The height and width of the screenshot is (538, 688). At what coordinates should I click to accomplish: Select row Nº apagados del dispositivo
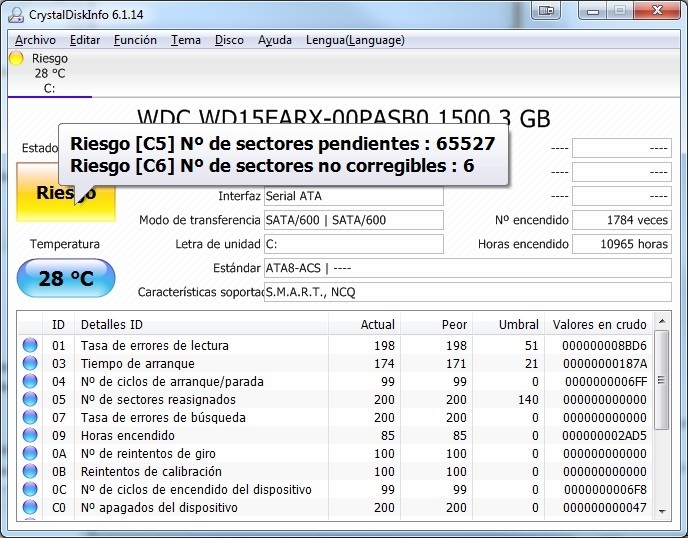point(335,507)
